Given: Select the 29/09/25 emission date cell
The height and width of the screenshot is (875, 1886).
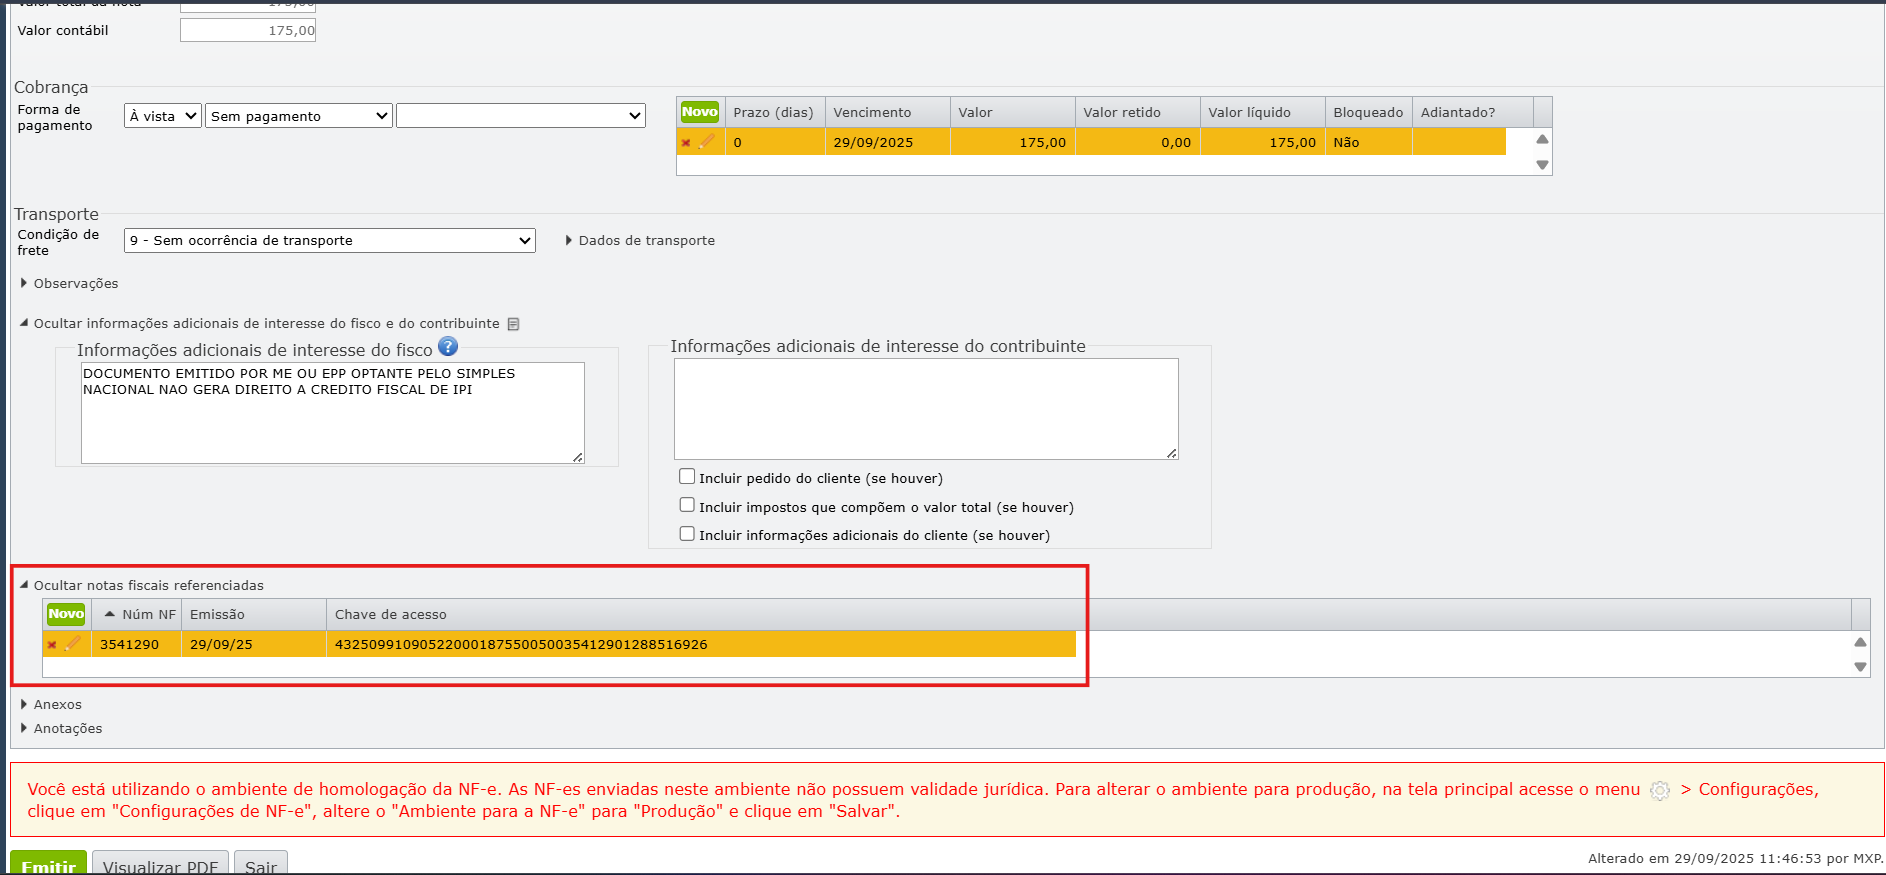Looking at the screenshot, I should [x=254, y=645].
